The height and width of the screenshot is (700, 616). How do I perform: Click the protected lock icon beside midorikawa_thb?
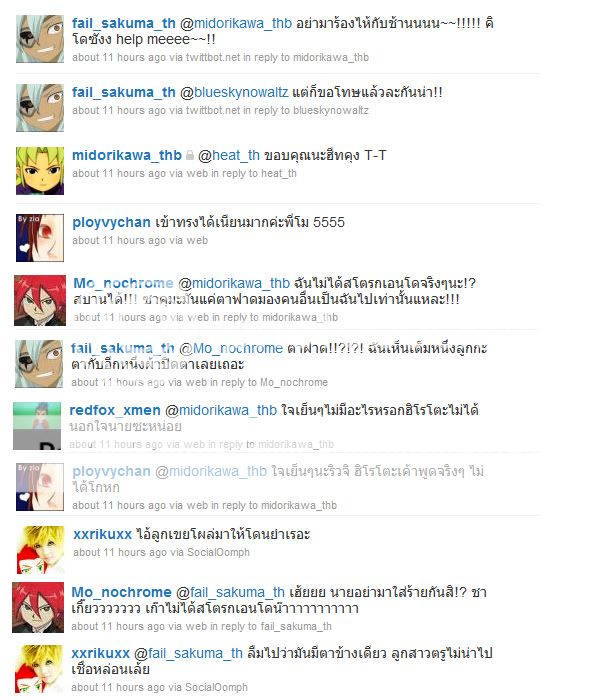coord(190,155)
